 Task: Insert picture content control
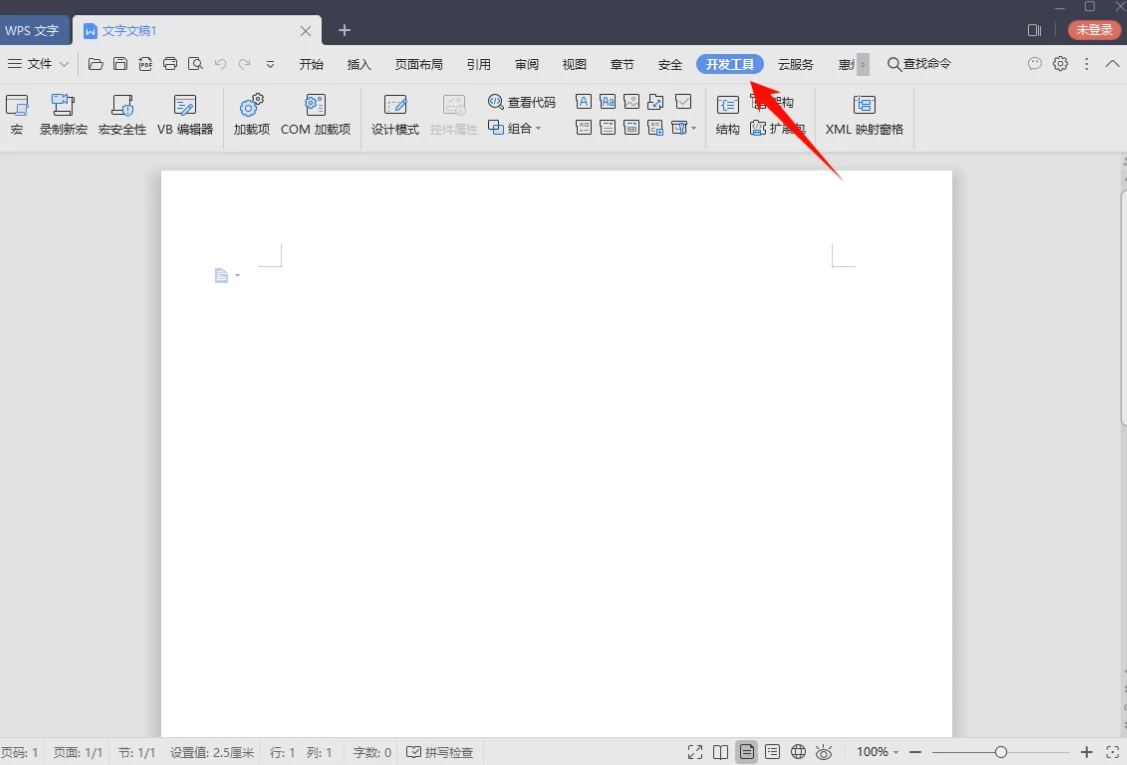pyautogui.click(x=632, y=101)
